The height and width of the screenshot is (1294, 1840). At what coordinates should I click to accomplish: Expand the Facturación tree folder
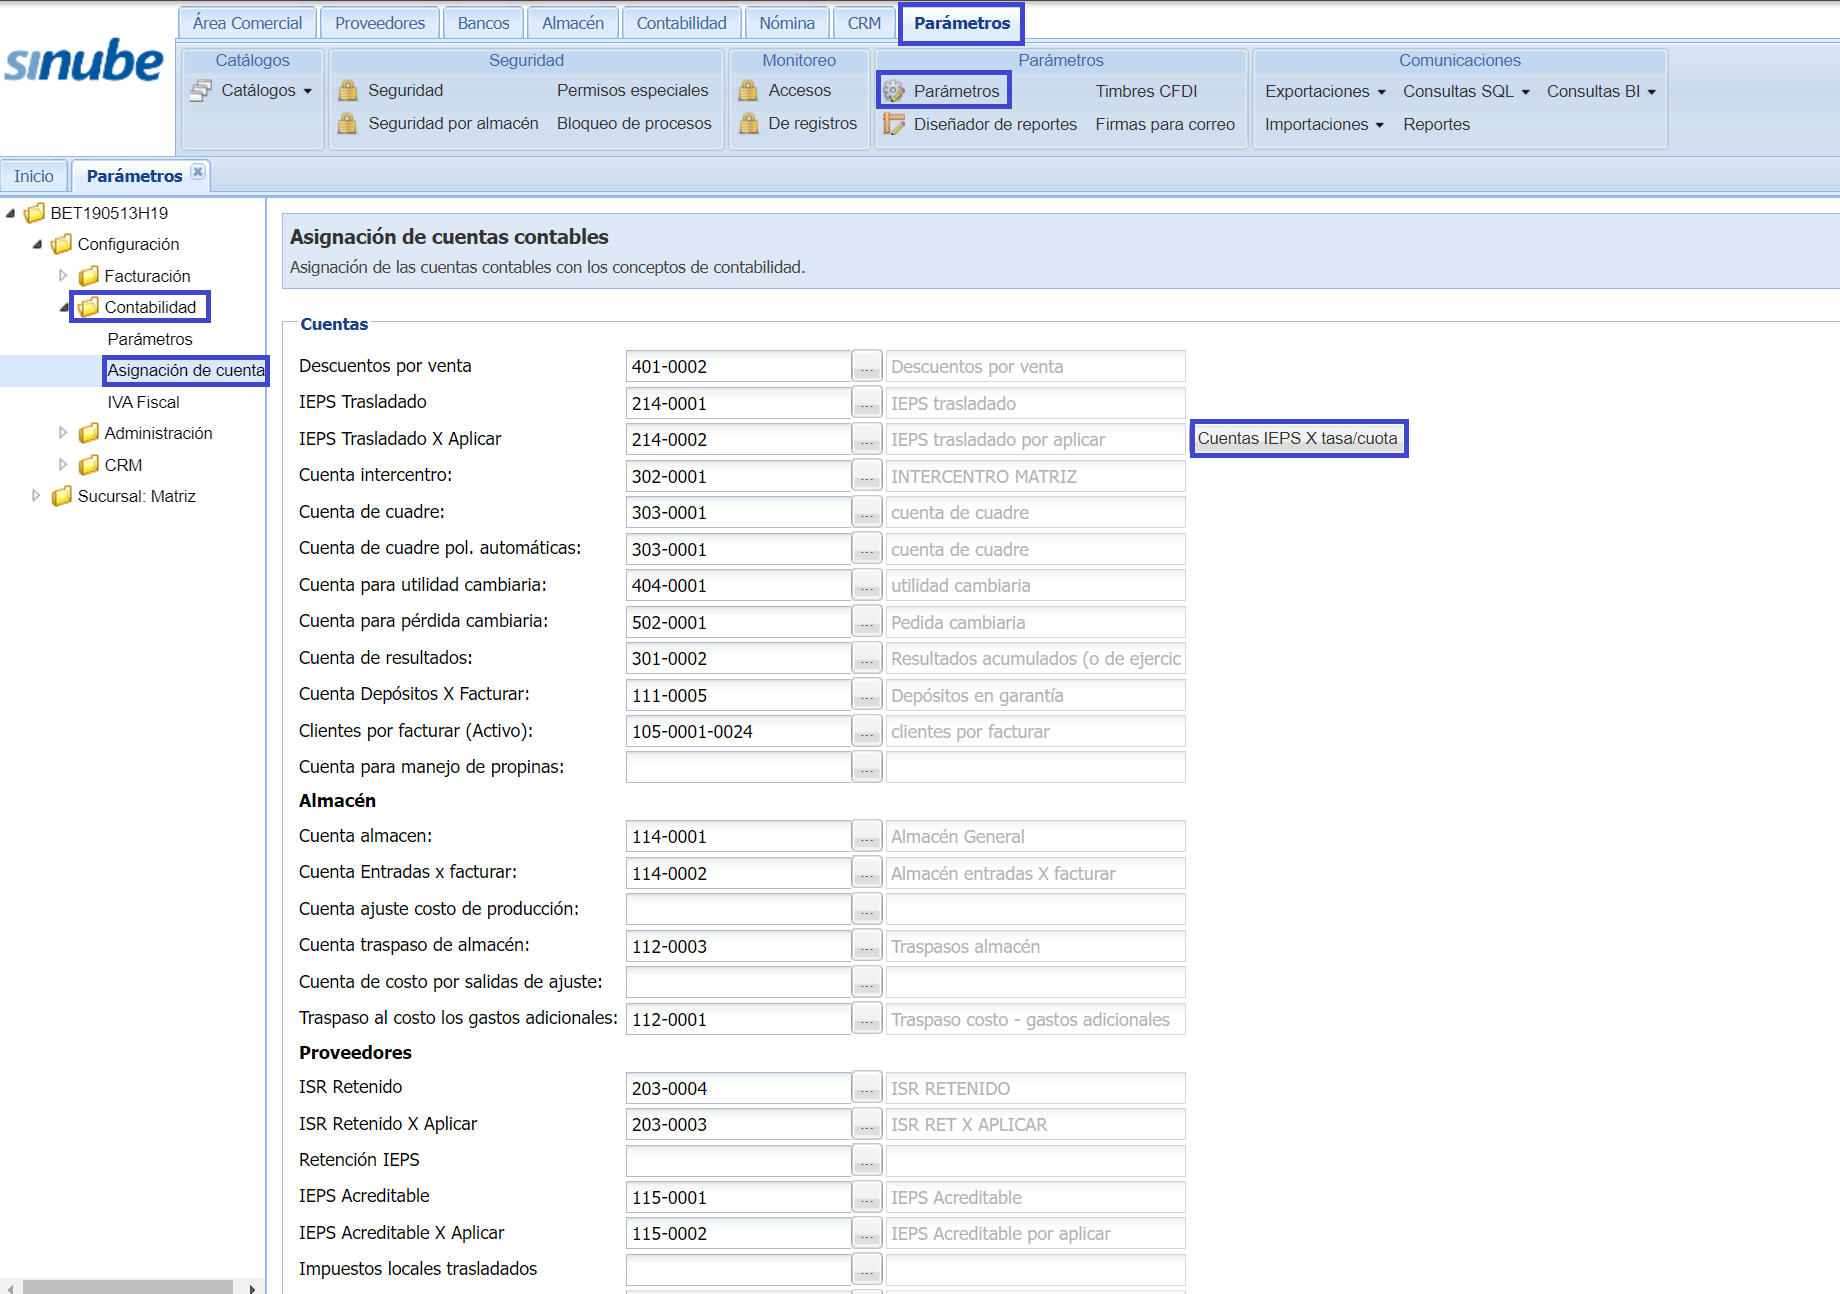click(x=63, y=276)
